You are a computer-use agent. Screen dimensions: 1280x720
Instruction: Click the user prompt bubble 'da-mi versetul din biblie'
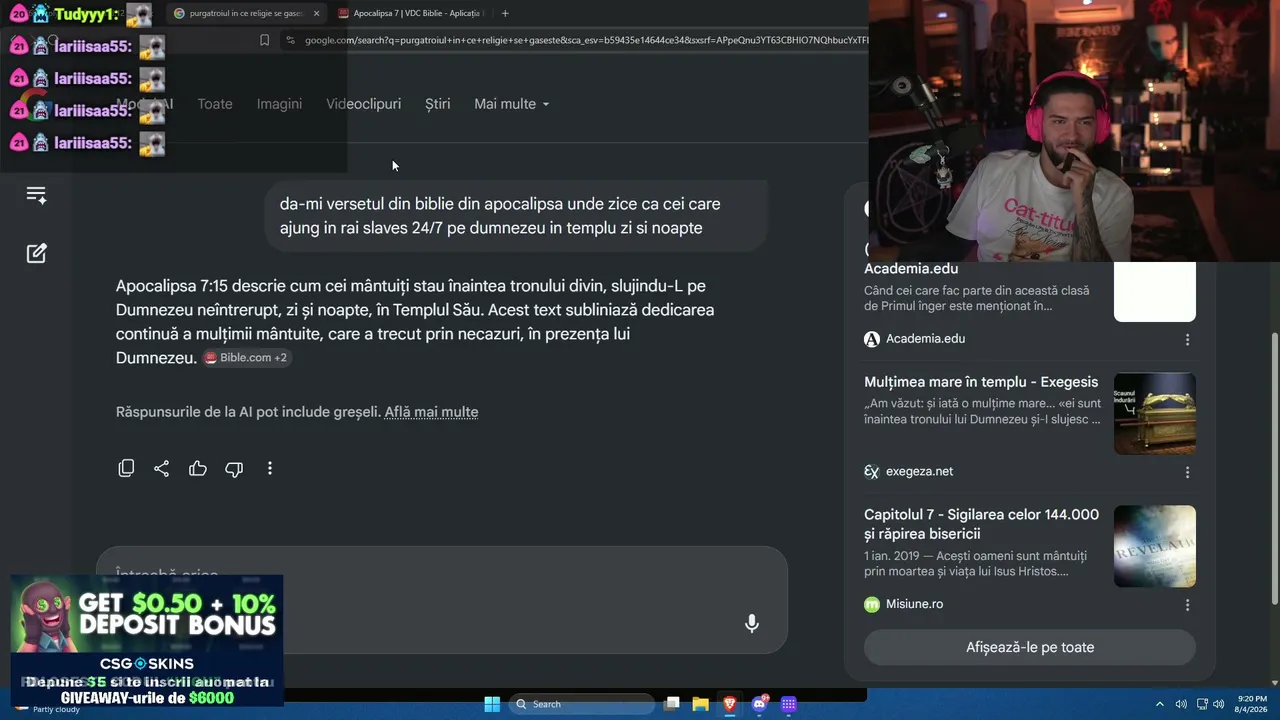click(517, 216)
